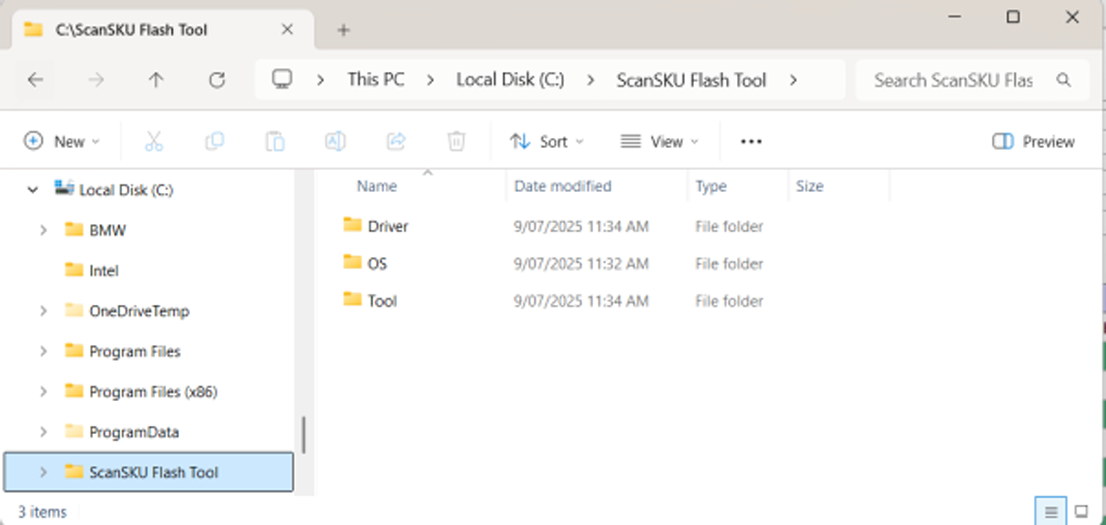Toggle the Preview pane
The width and height of the screenshot is (1106, 525).
tap(1033, 142)
